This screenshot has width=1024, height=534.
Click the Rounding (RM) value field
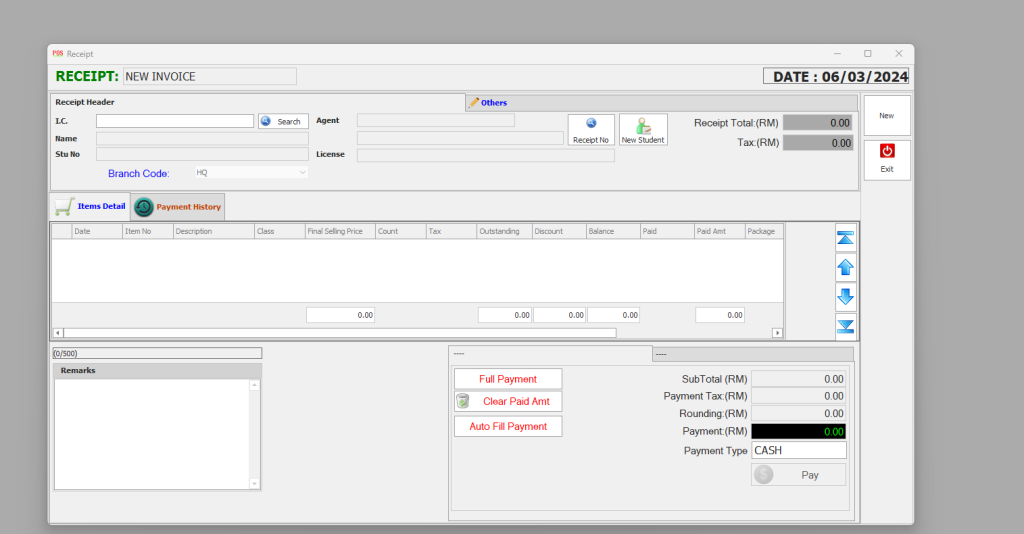coord(799,413)
